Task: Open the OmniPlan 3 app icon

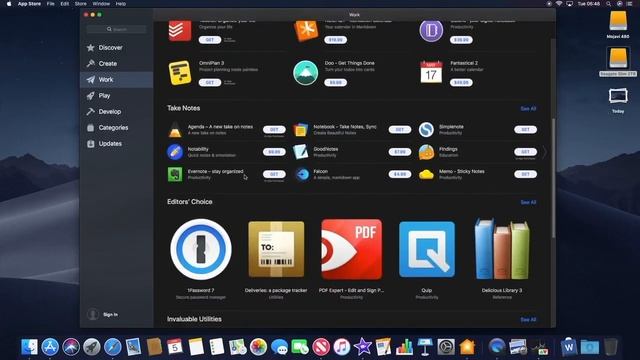Action: (180, 73)
